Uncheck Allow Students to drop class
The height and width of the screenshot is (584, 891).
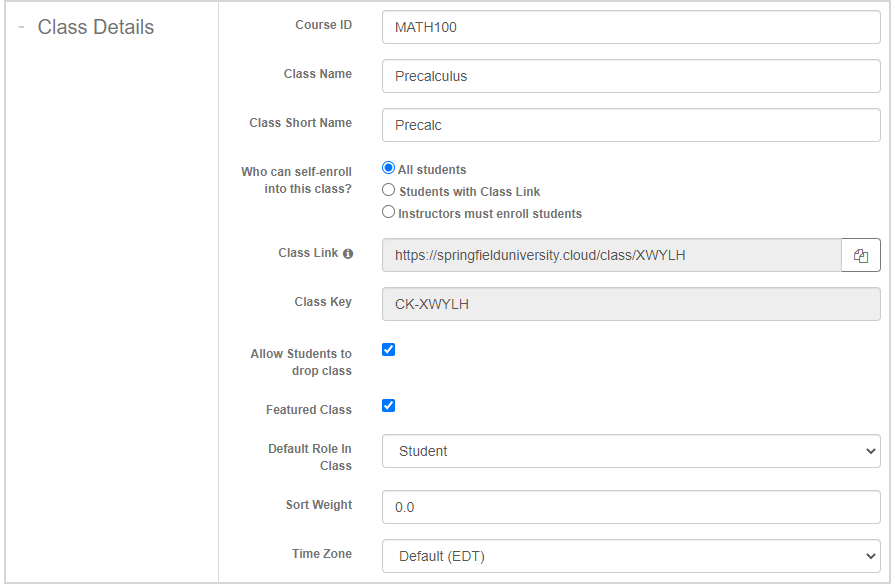pos(389,350)
